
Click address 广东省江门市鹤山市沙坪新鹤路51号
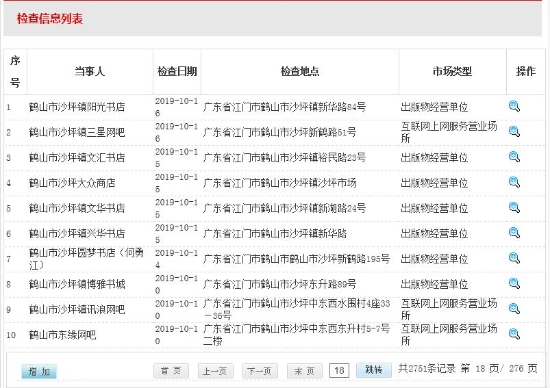pos(280,132)
